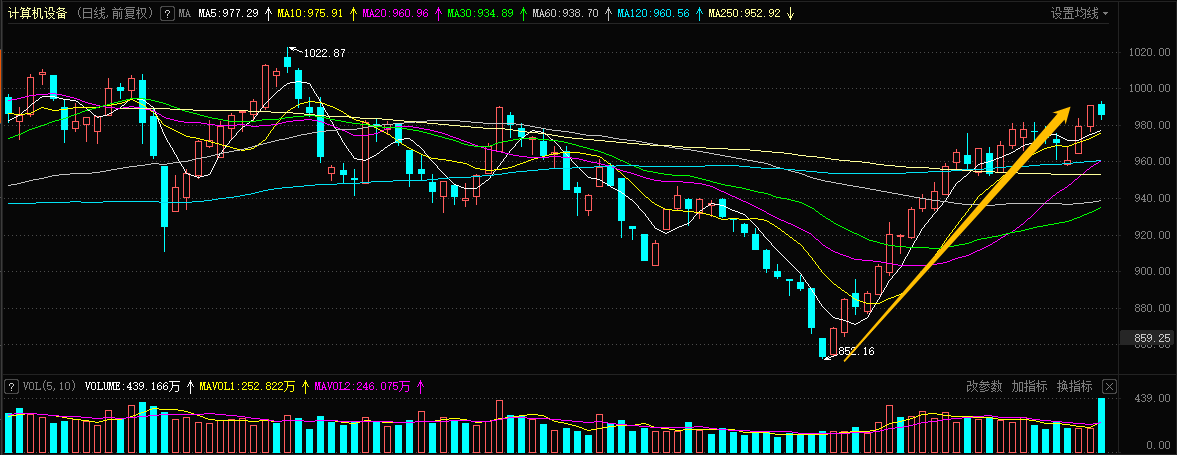Click the 1022.87 high price marker
The image size is (1177, 455).
tap(324, 53)
